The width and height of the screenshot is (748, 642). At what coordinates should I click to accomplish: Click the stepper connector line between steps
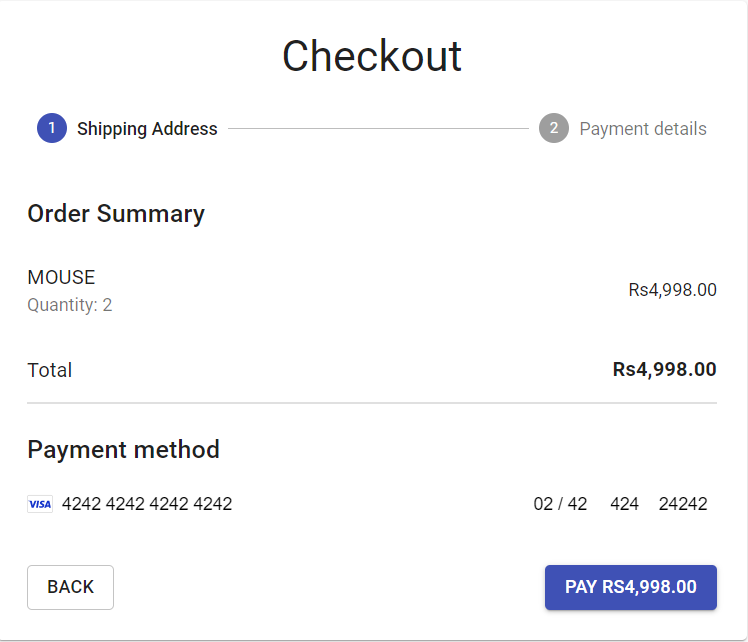click(378, 129)
